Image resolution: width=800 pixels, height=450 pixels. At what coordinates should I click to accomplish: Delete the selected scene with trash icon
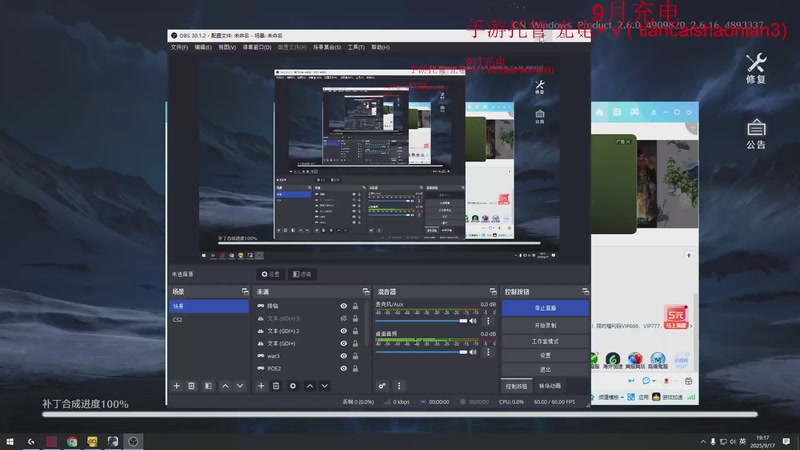(191, 386)
